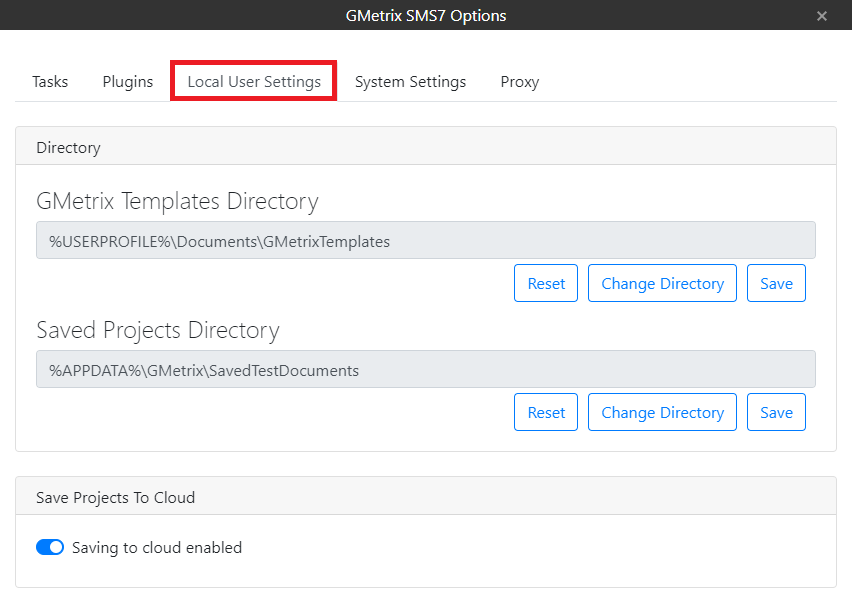Toggle the Saving to cloud switch
852x602 pixels.
tap(50, 547)
